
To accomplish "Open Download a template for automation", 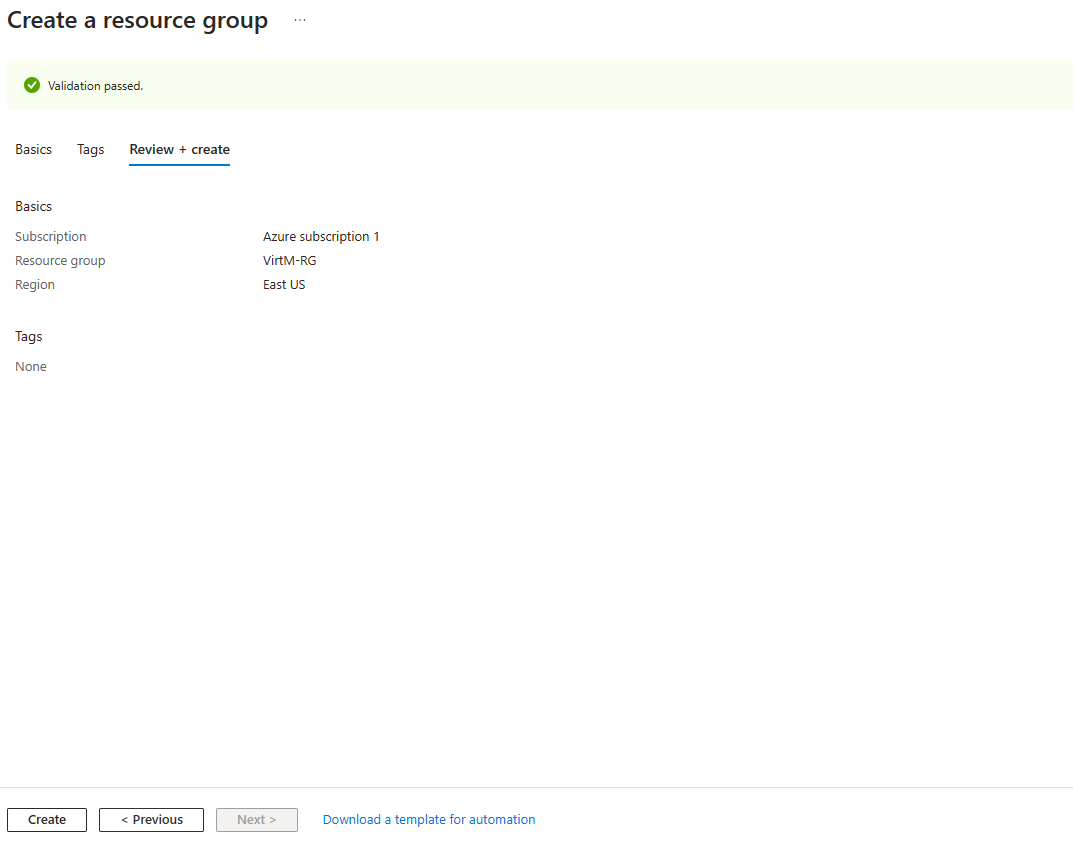I will pos(428,819).
